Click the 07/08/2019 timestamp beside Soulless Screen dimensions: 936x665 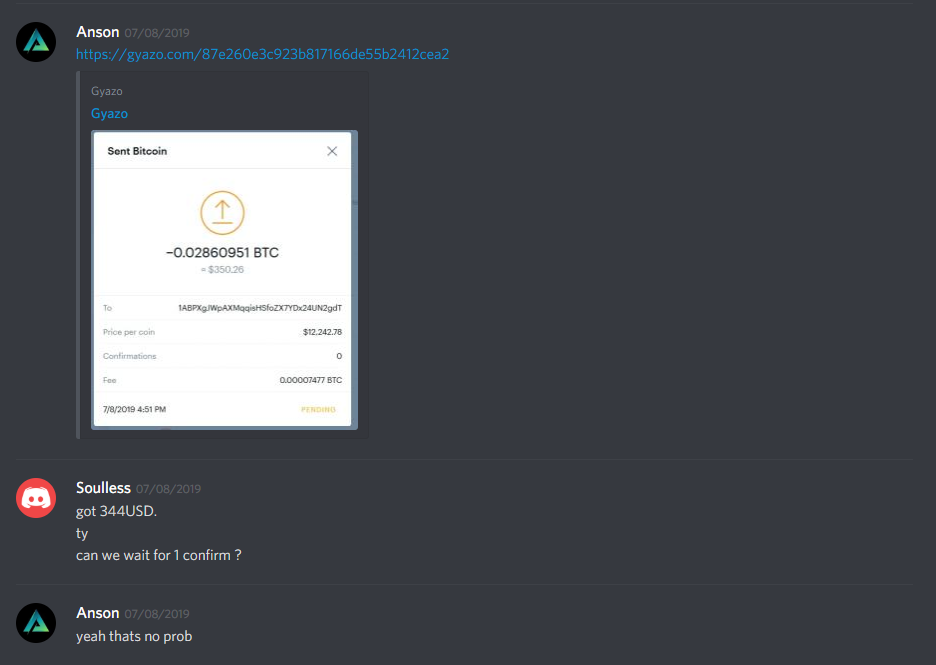(x=168, y=489)
